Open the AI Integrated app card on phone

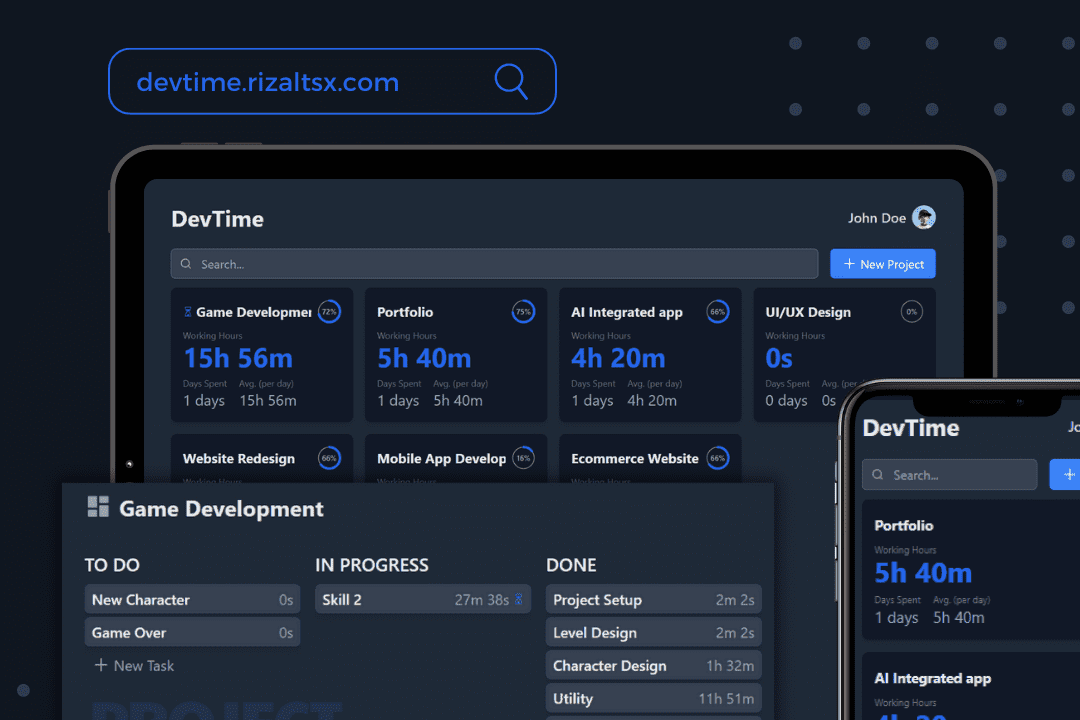(x=971, y=686)
